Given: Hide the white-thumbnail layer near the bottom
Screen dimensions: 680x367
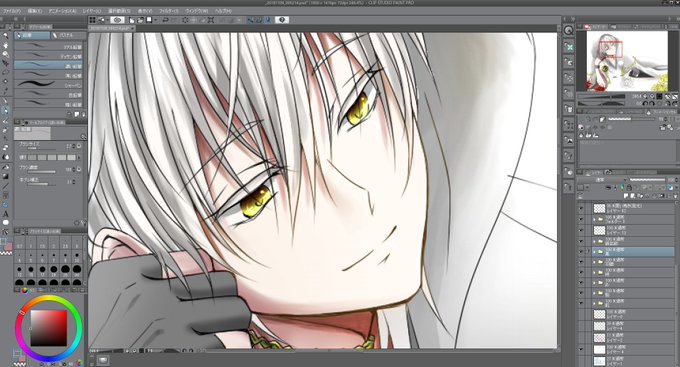Looking at the screenshot, I should pyautogui.click(x=582, y=349).
